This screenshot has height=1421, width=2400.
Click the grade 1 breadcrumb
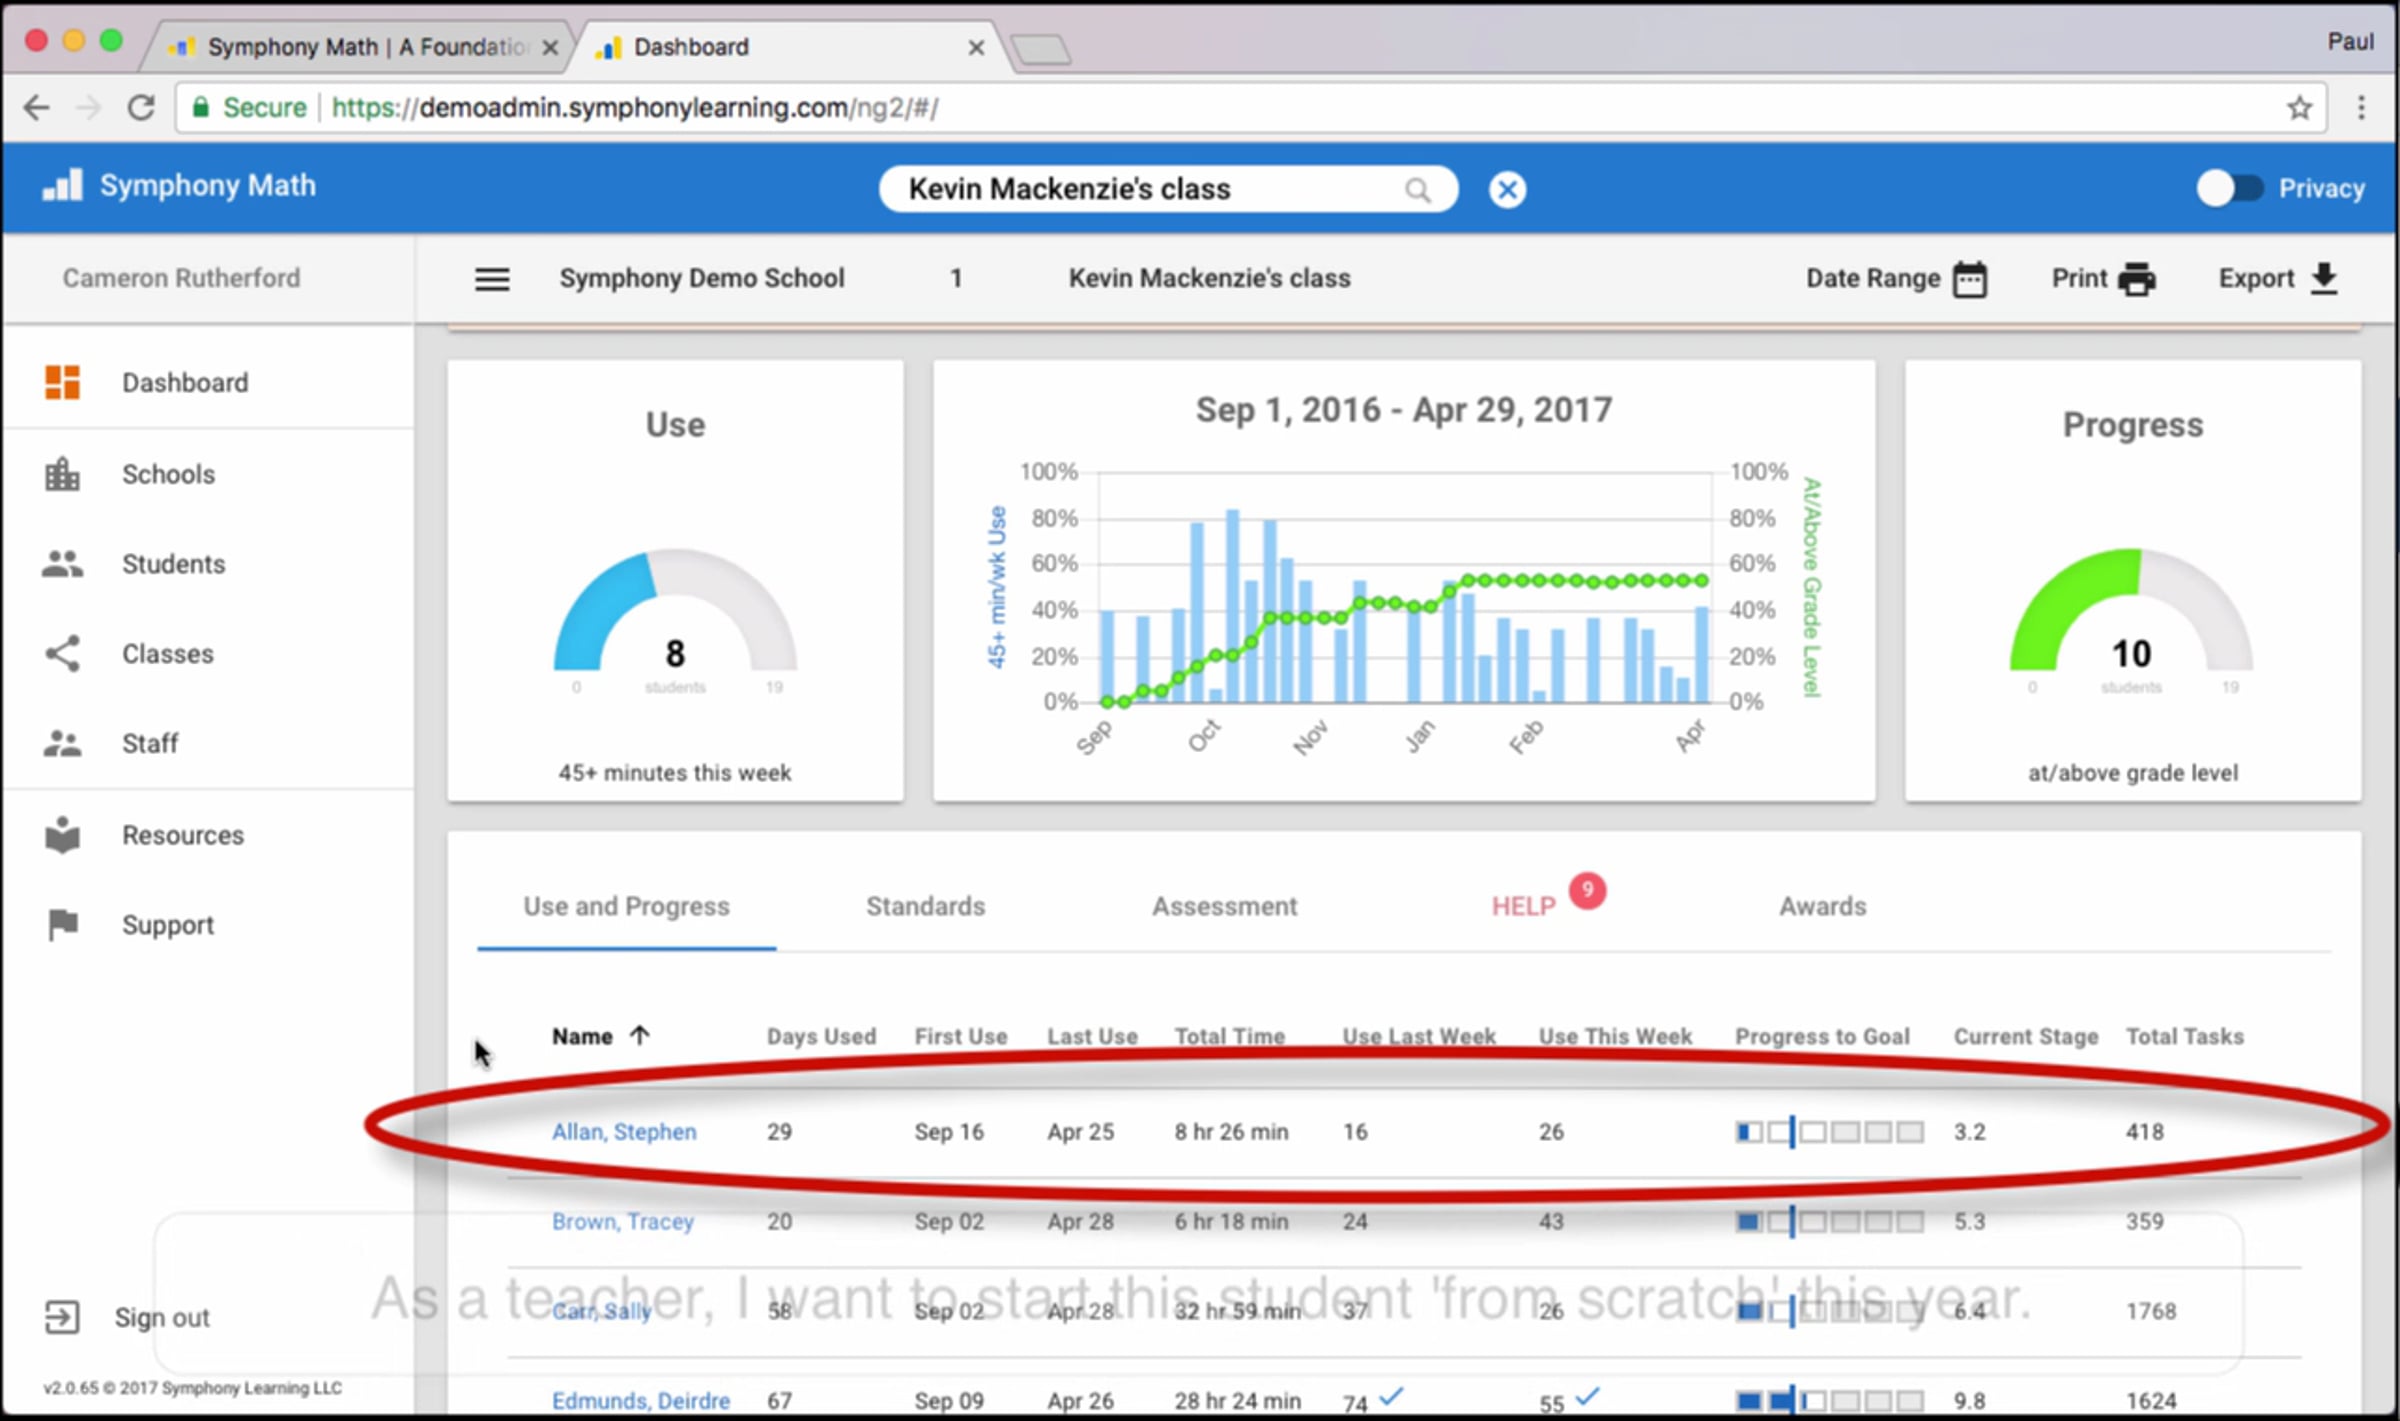(x=956, y=278)
